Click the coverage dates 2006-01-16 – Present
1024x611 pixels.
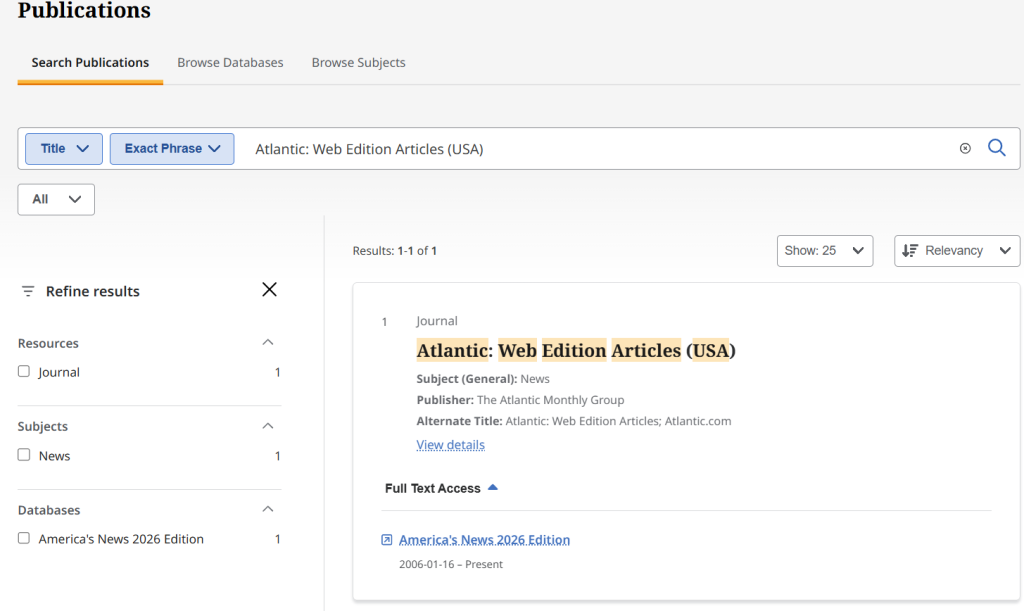[451, 564]
